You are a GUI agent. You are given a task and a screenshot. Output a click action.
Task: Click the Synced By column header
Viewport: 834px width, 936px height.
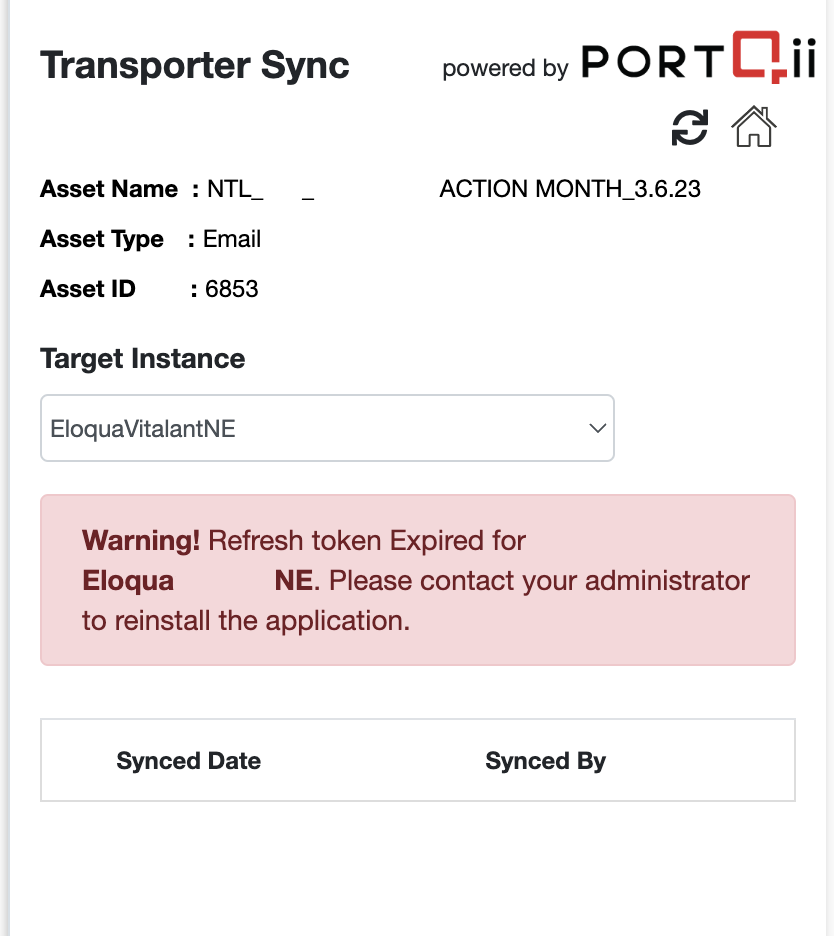(x=546, y=760)
